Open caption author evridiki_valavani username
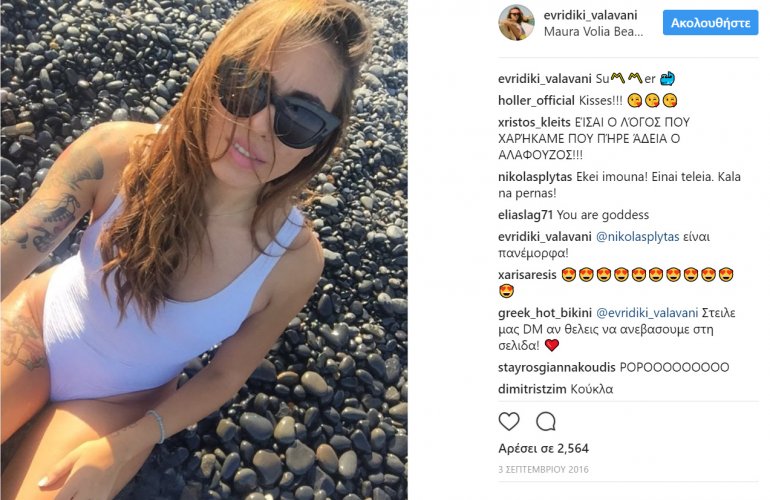 (545, 79)
